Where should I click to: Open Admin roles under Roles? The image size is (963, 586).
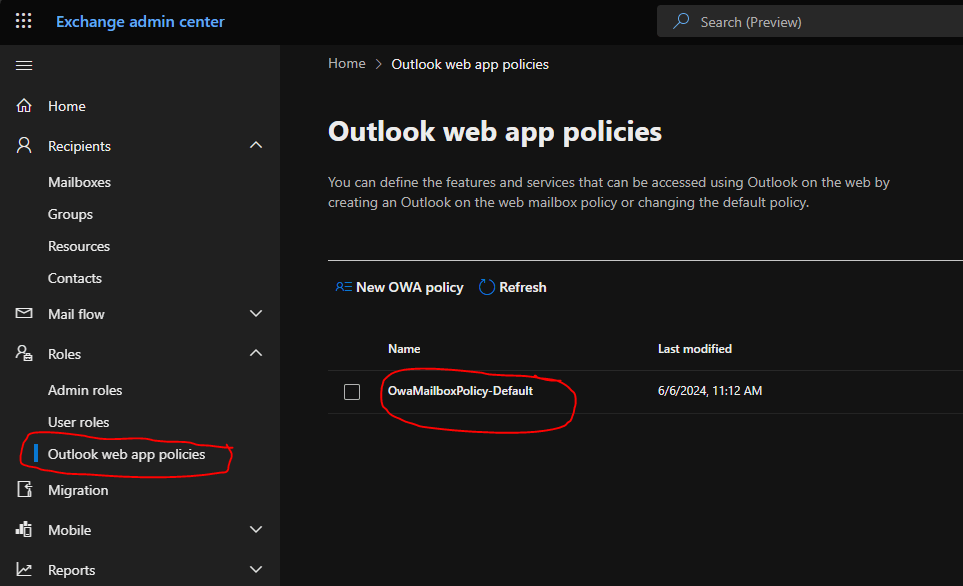click(85, 390)
